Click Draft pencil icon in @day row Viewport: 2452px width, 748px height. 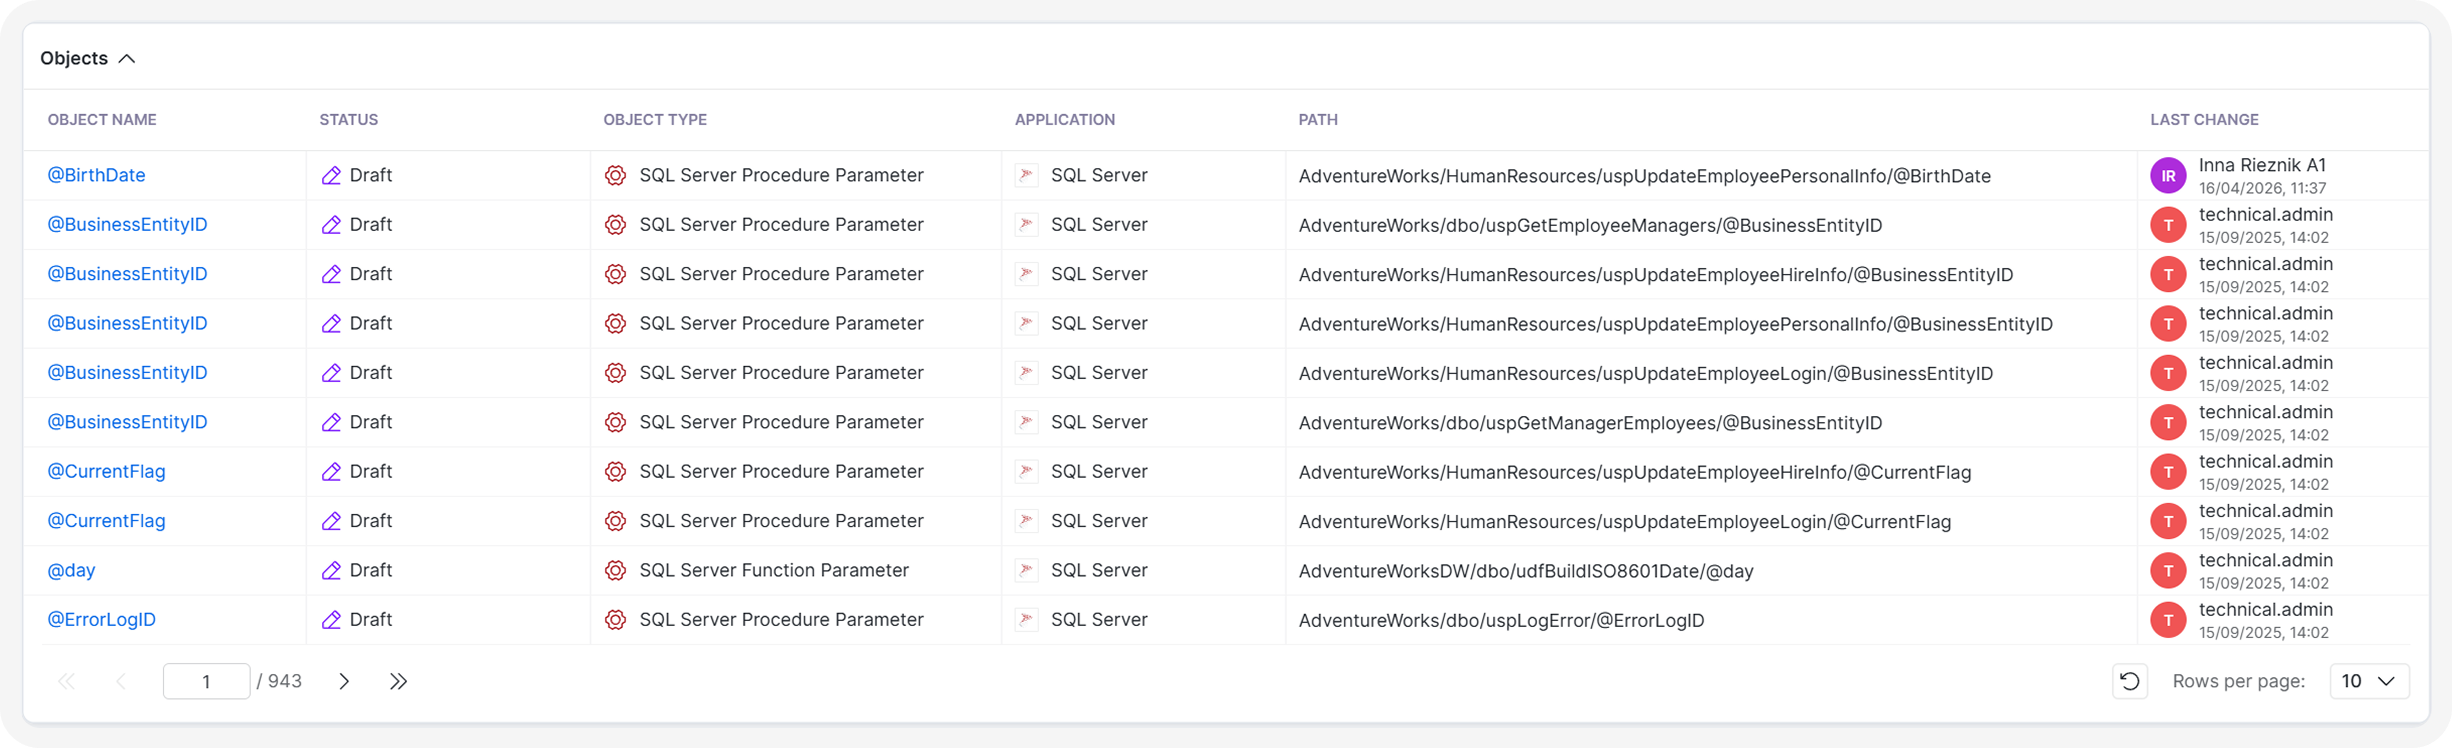tap(331, 570)
